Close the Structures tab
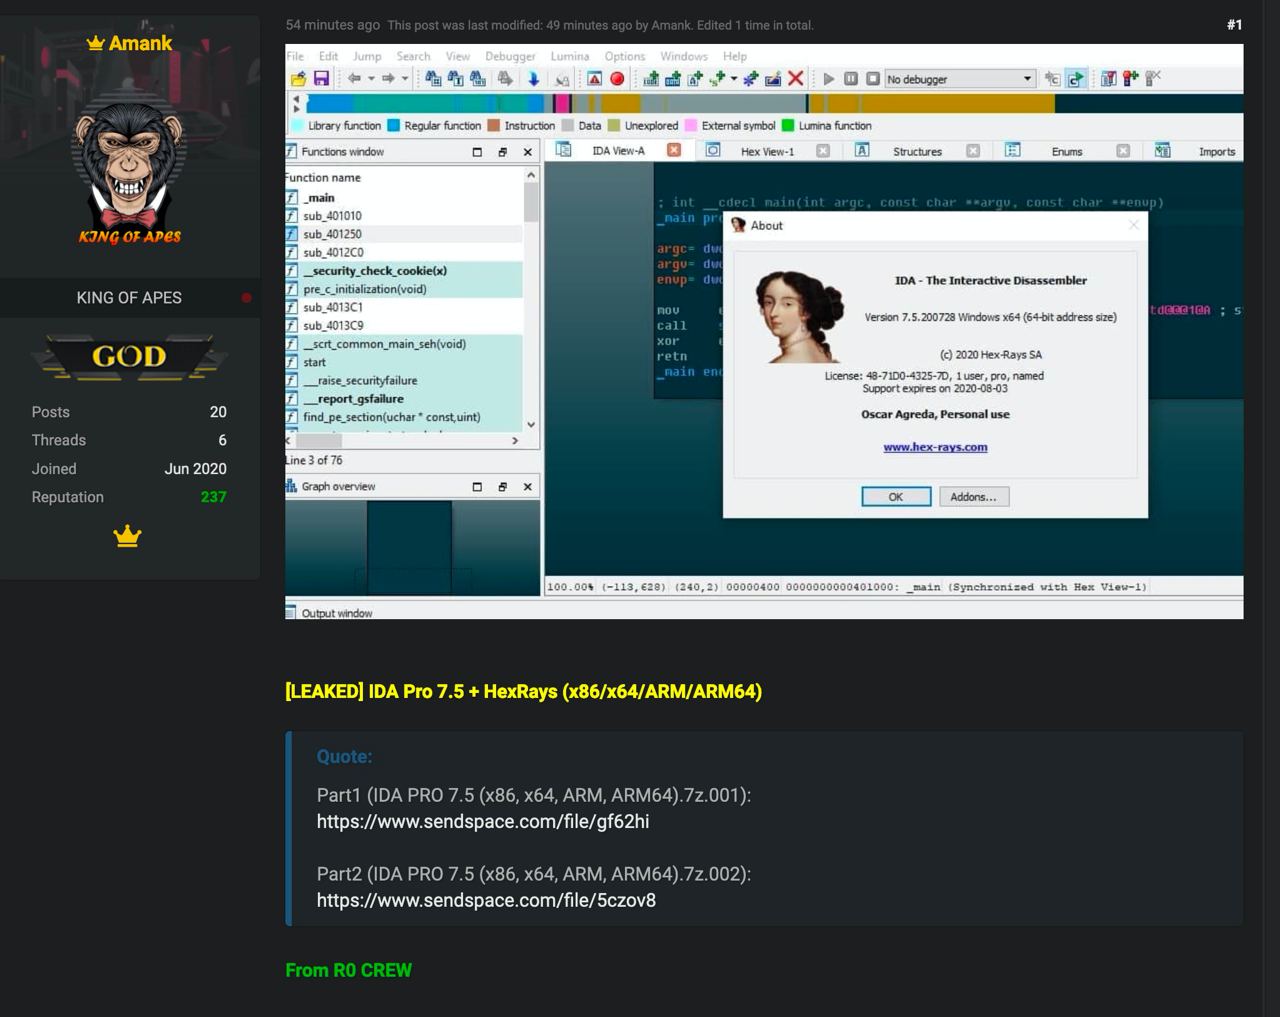Viewport: 1280px width, 1017px height. pyautogui.click(x=973, y=151)
